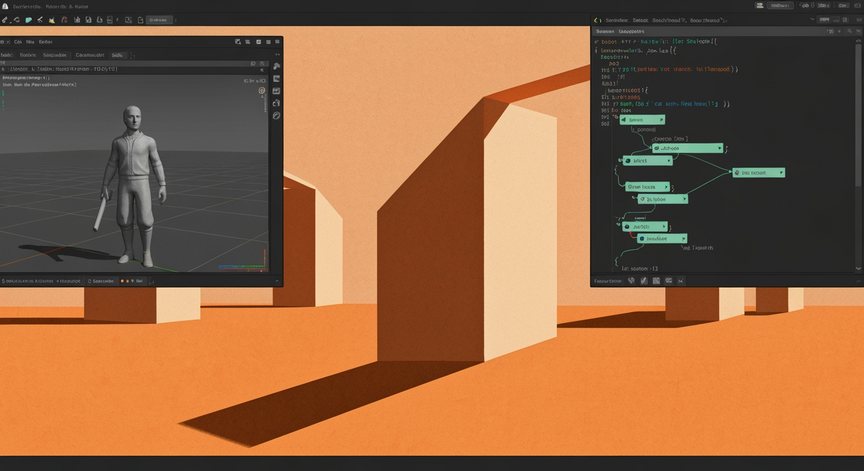The width and height of the screenshot is (864, 471).
Task: Select green node directly above blue-dot node
Action: 645,226
